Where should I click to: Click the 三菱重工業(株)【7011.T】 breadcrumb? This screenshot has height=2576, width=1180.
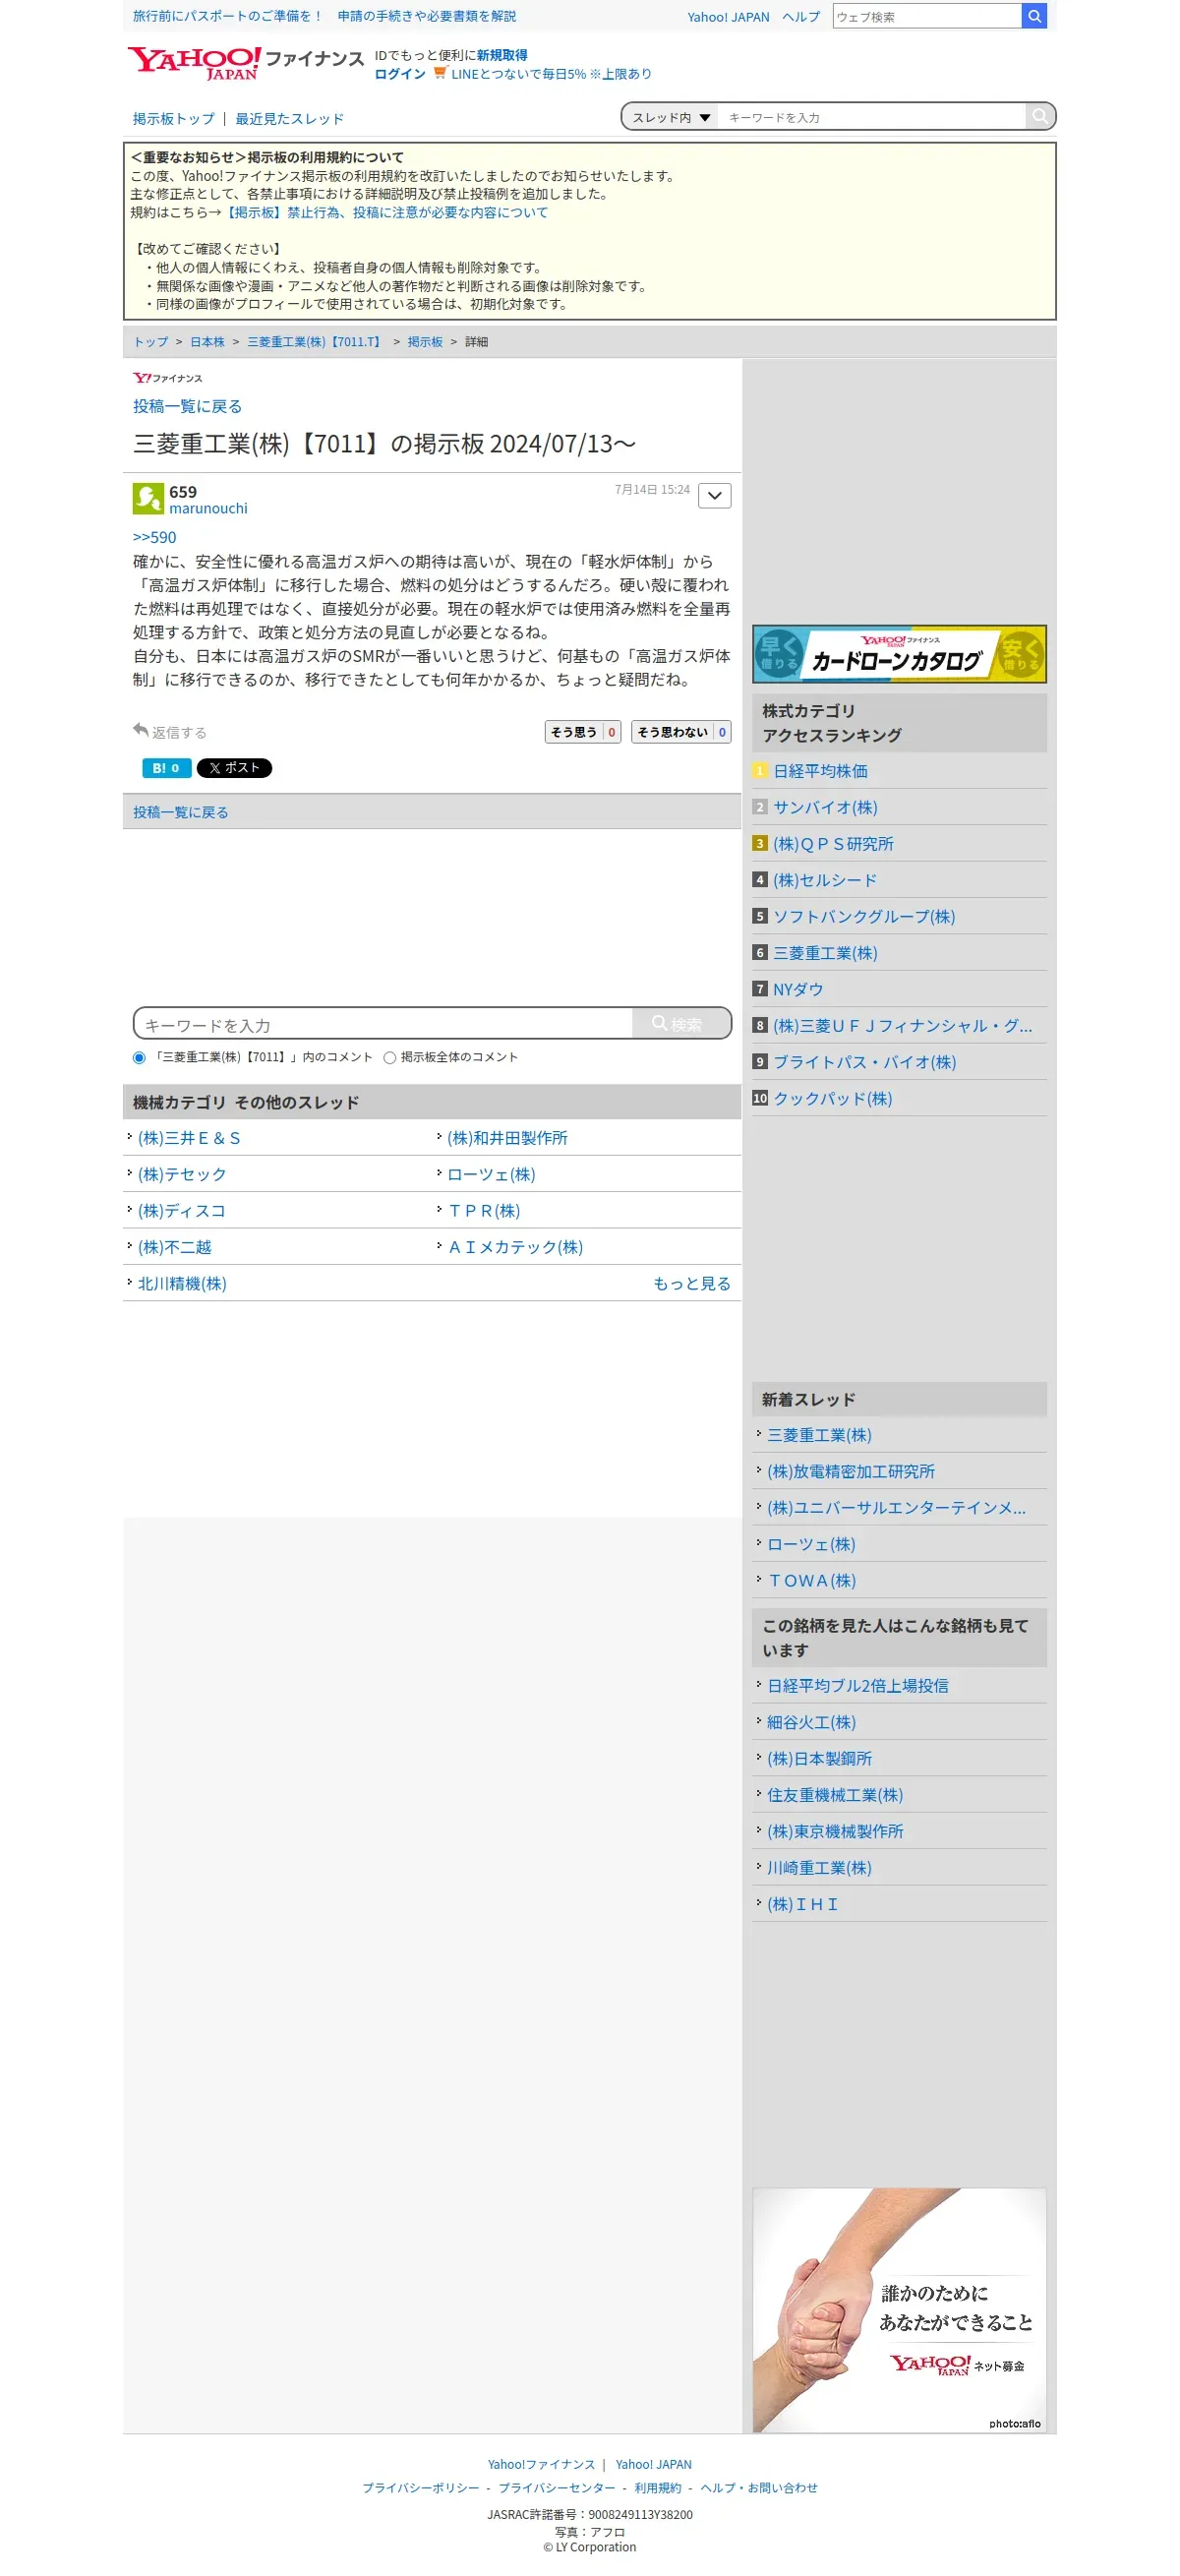(316, 342)
